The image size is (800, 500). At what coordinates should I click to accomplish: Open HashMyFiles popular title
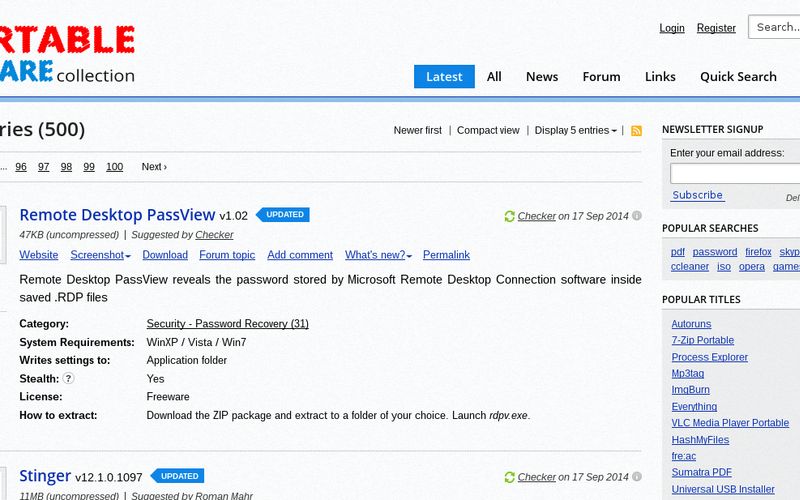tap(700, 440)
